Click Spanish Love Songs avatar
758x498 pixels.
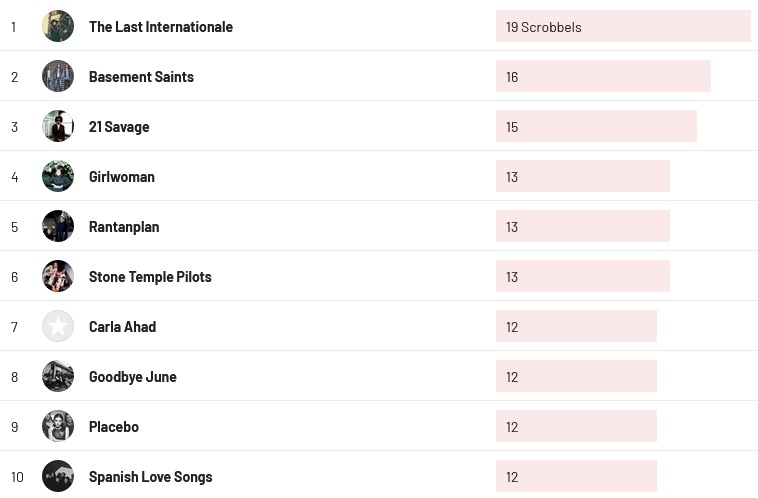point(58,476)
